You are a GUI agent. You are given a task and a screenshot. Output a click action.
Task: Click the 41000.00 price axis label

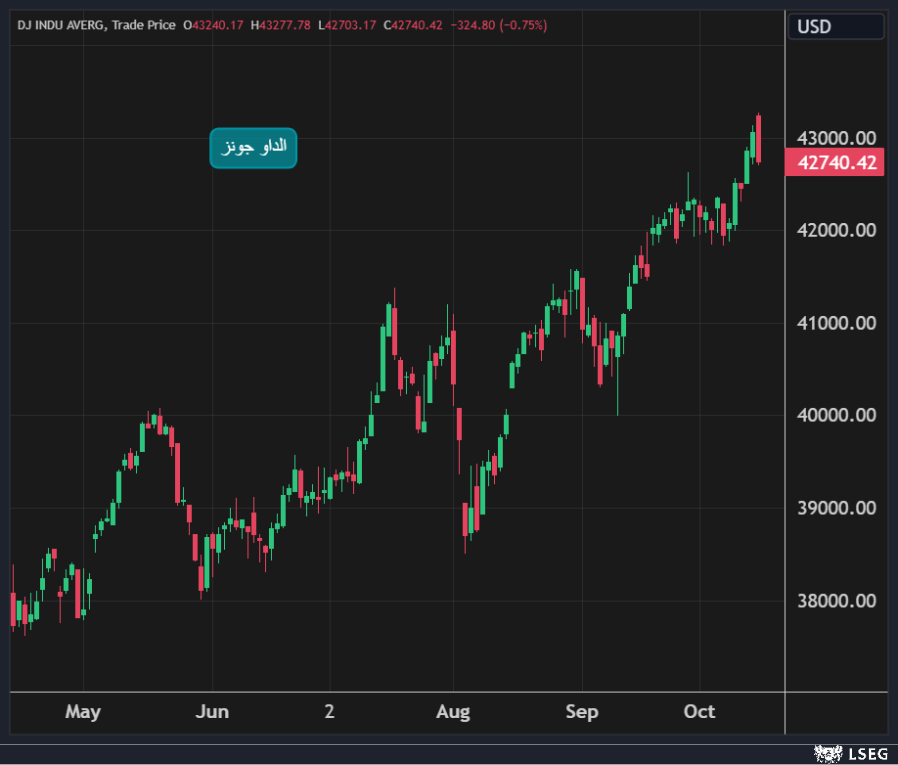pyautogui.click(x=836, y=323)
